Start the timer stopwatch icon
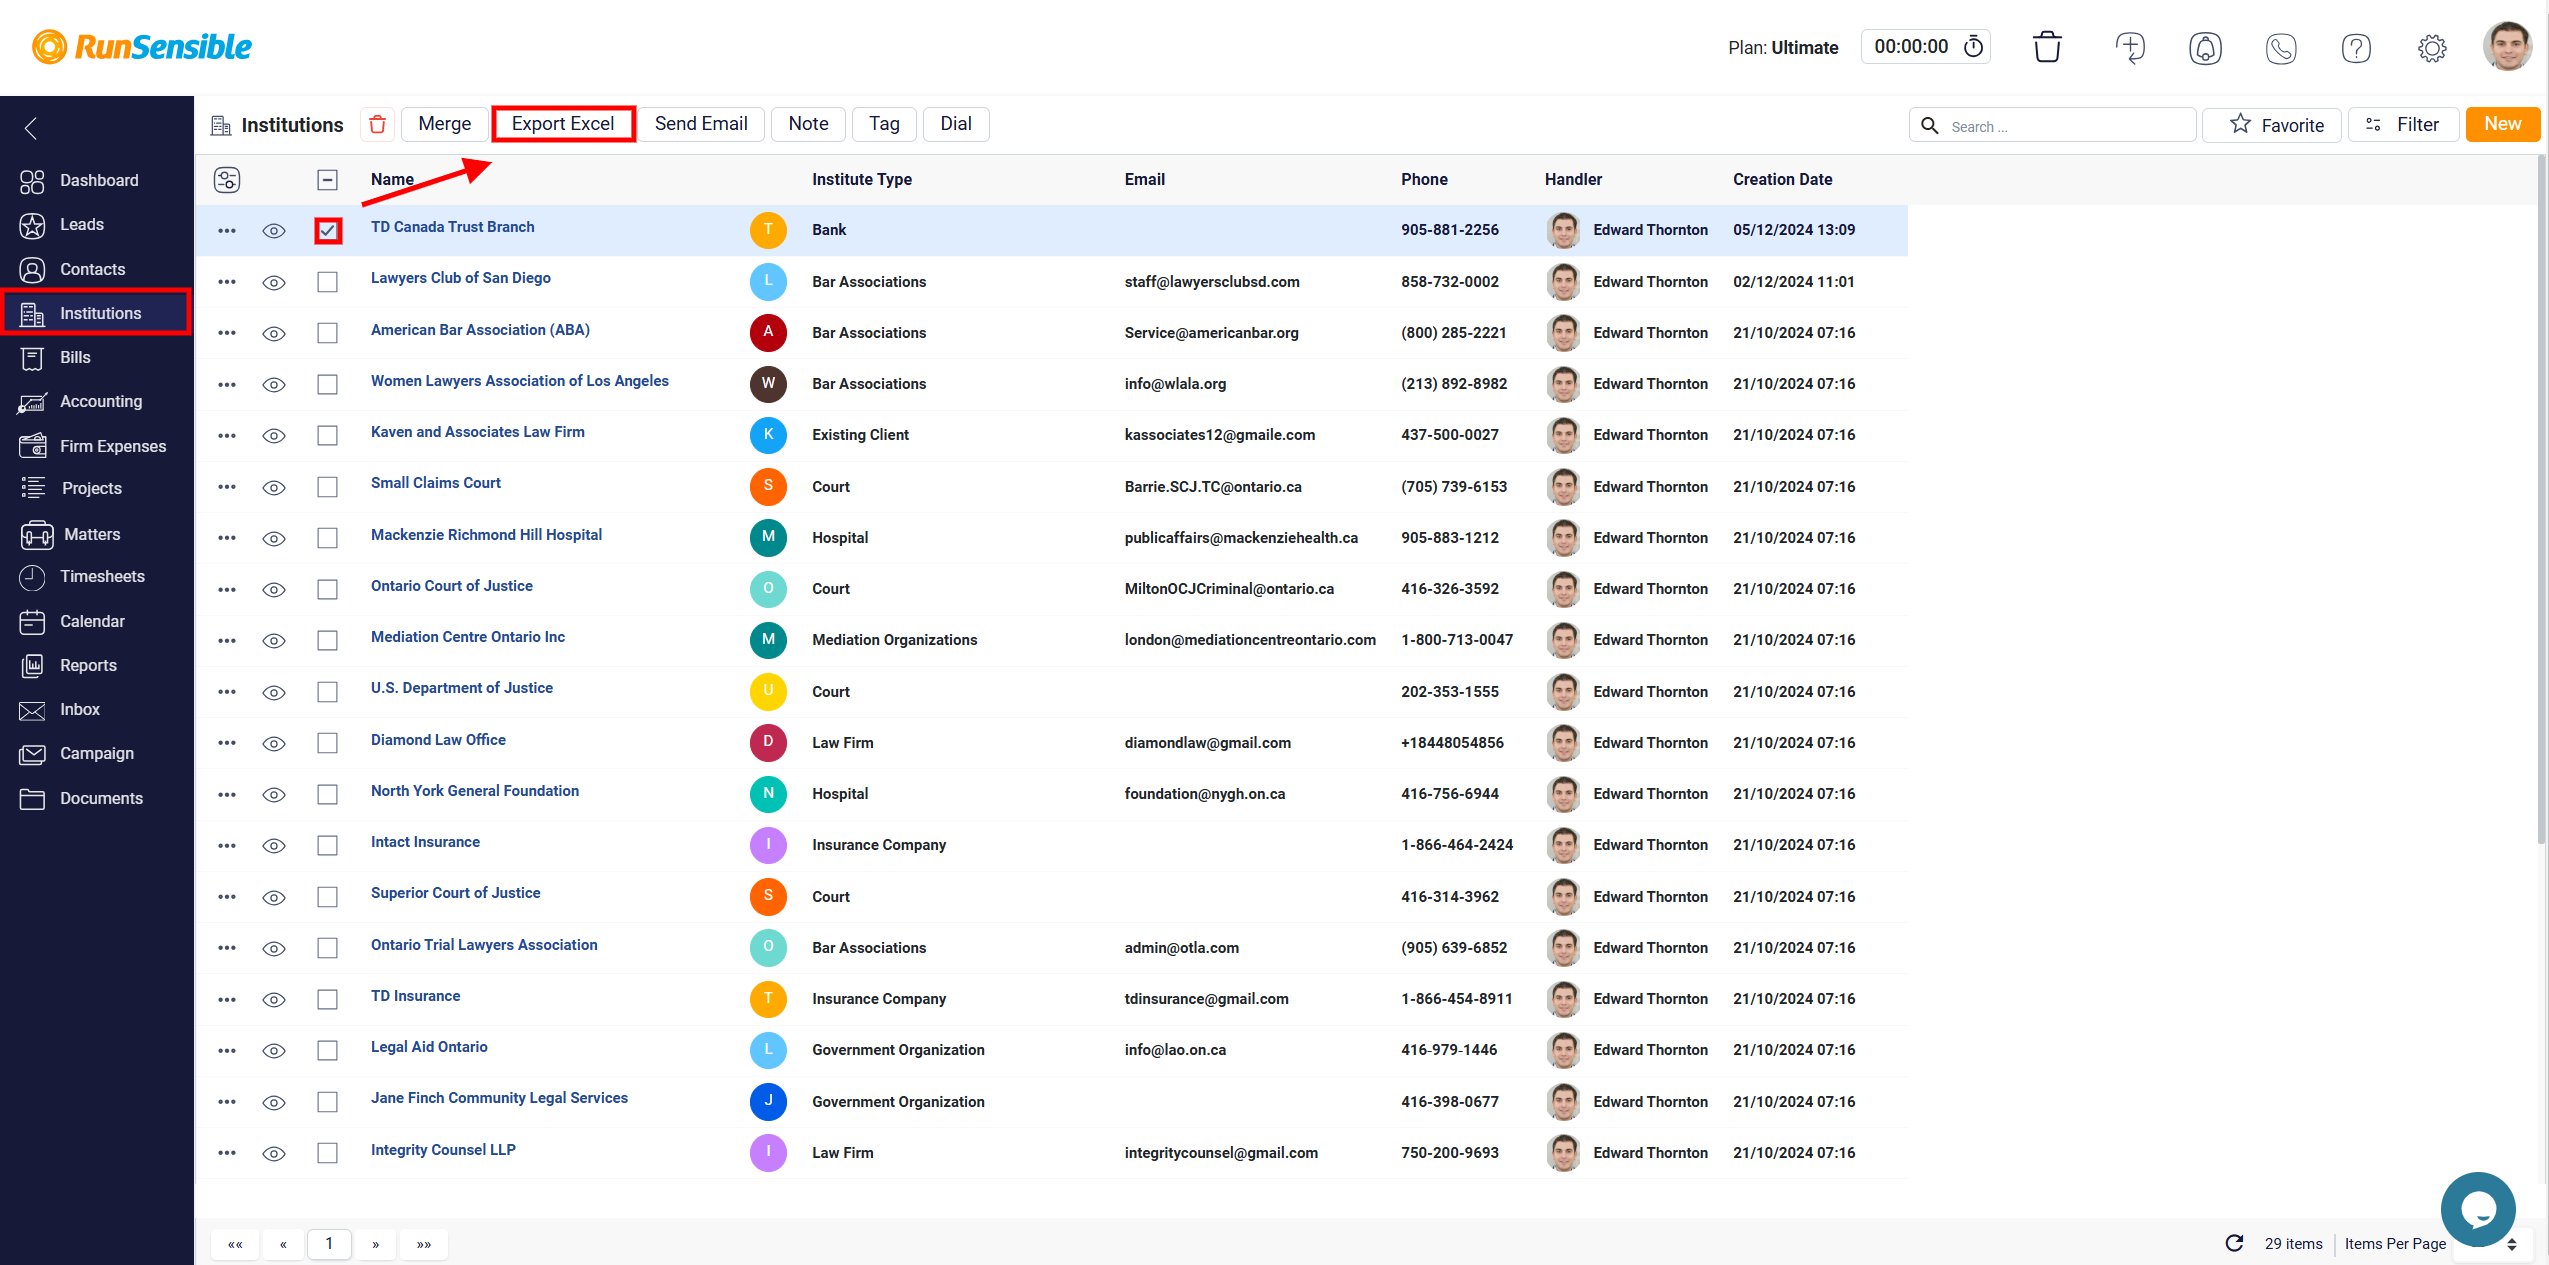The image size is (2549, 1265). pyautogui.click(x=1974, y=47)
